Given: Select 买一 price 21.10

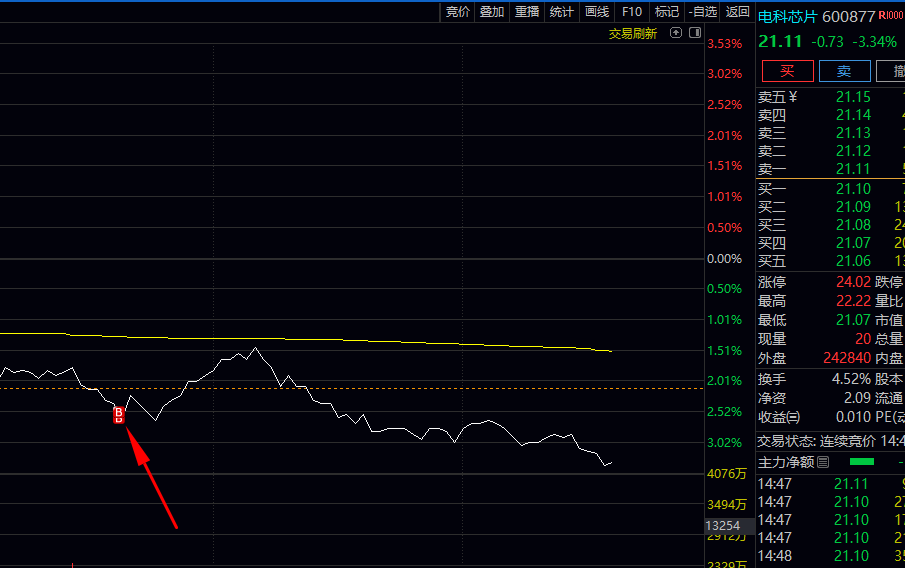Looking at the screenshot, I should coord(853,189).
